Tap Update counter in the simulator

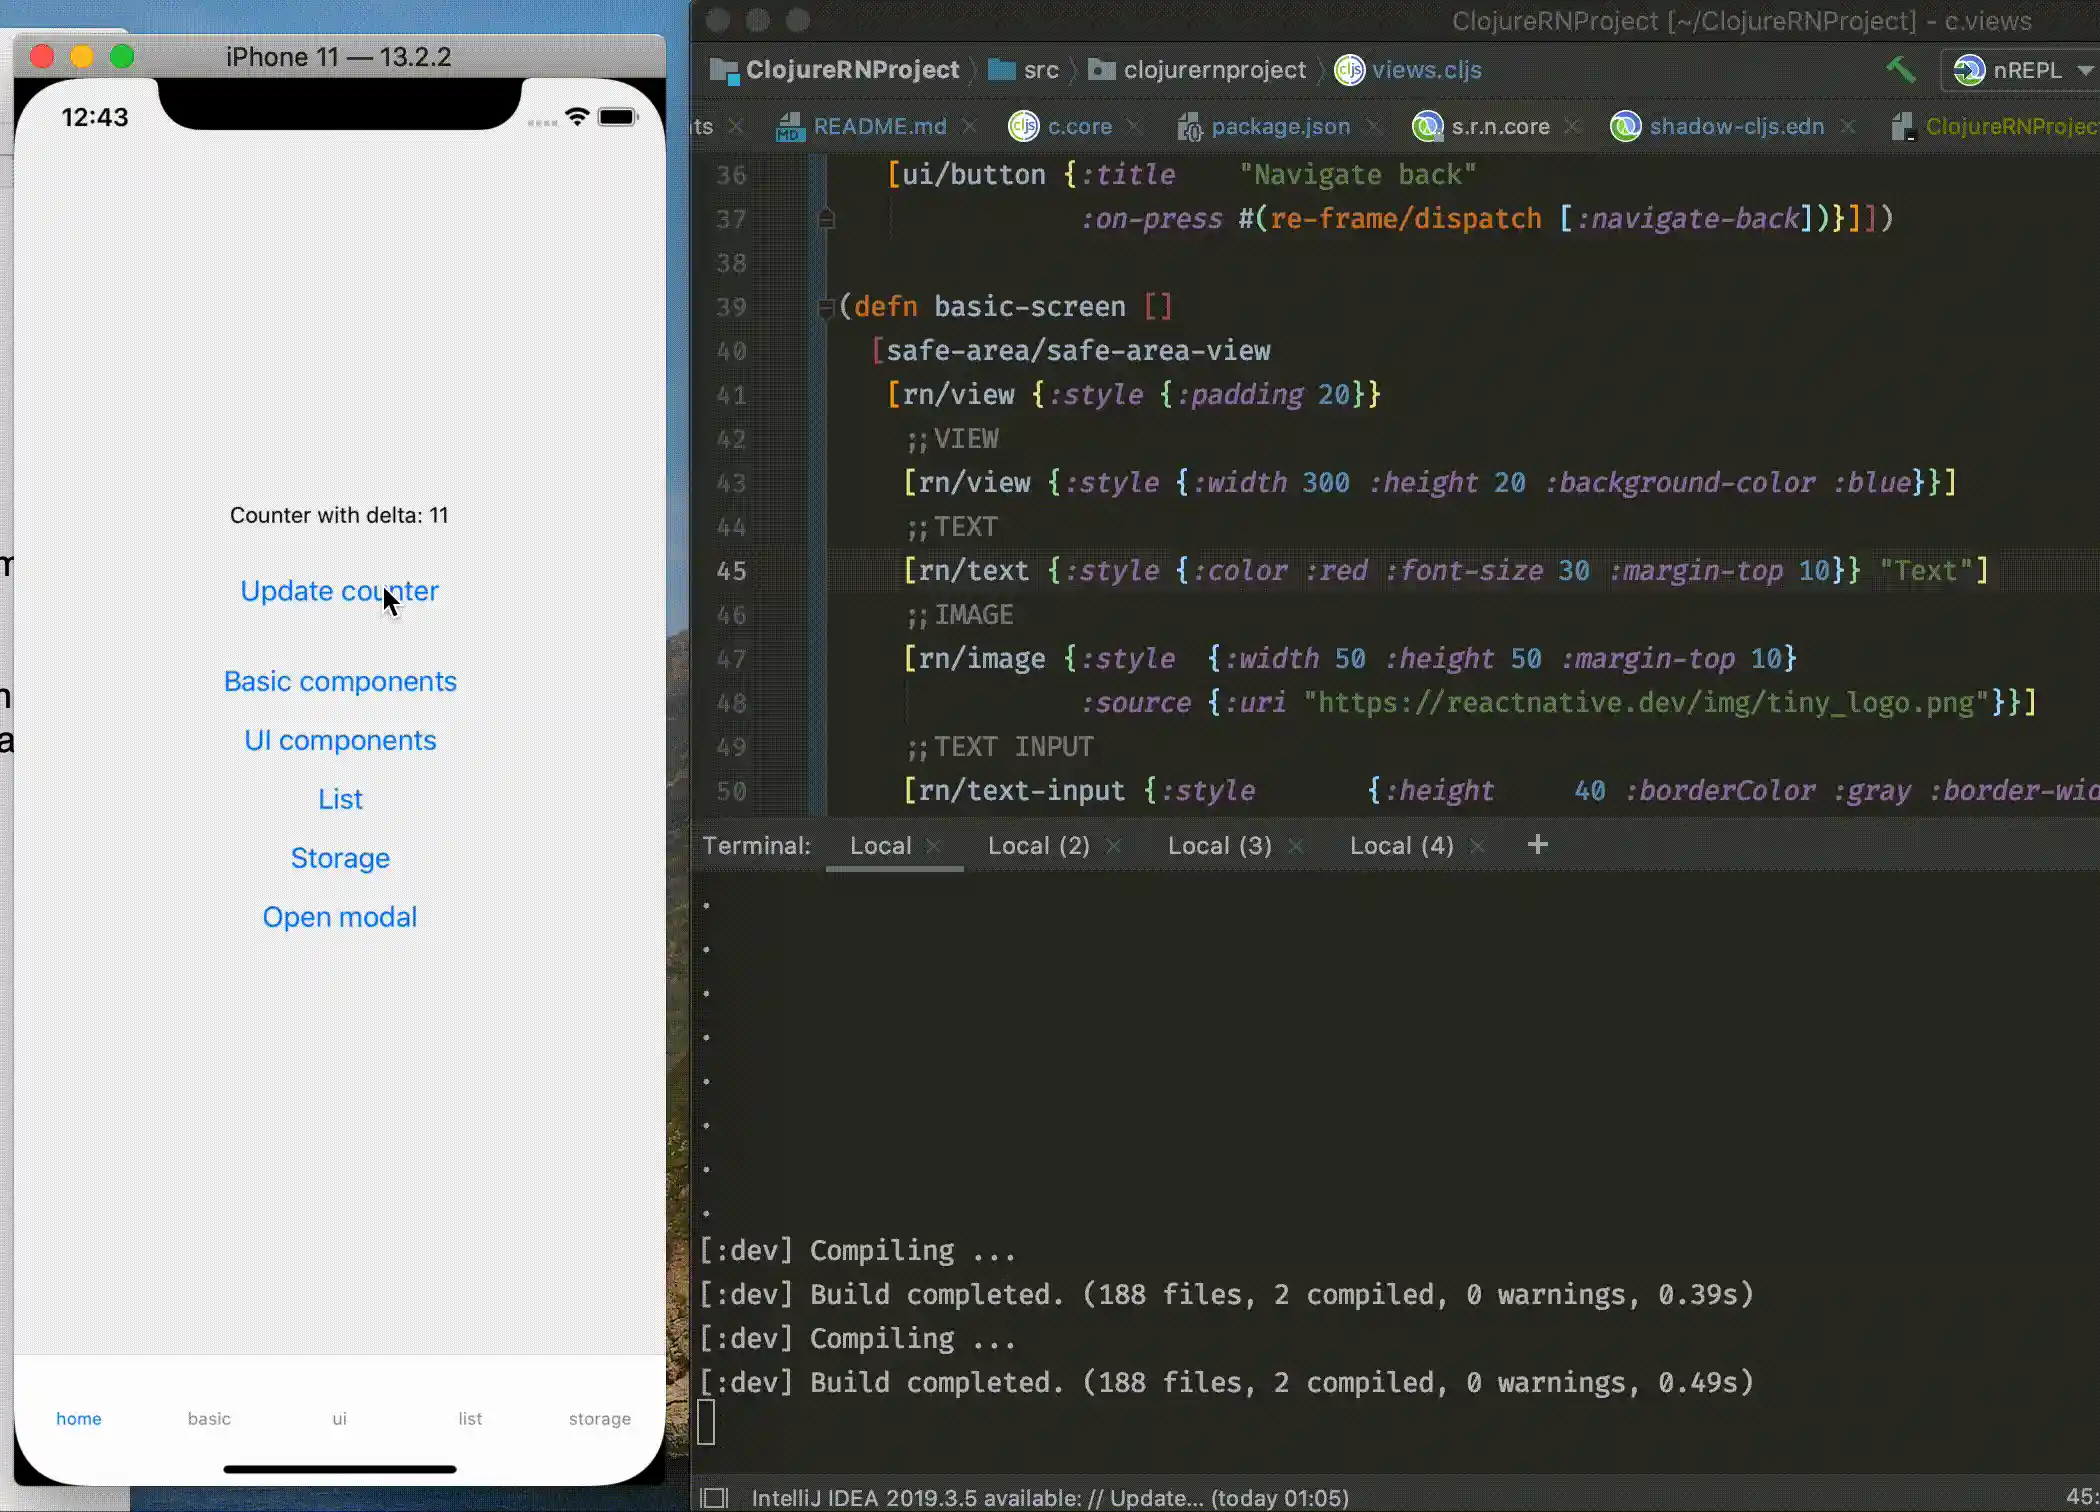click(339, 591)
